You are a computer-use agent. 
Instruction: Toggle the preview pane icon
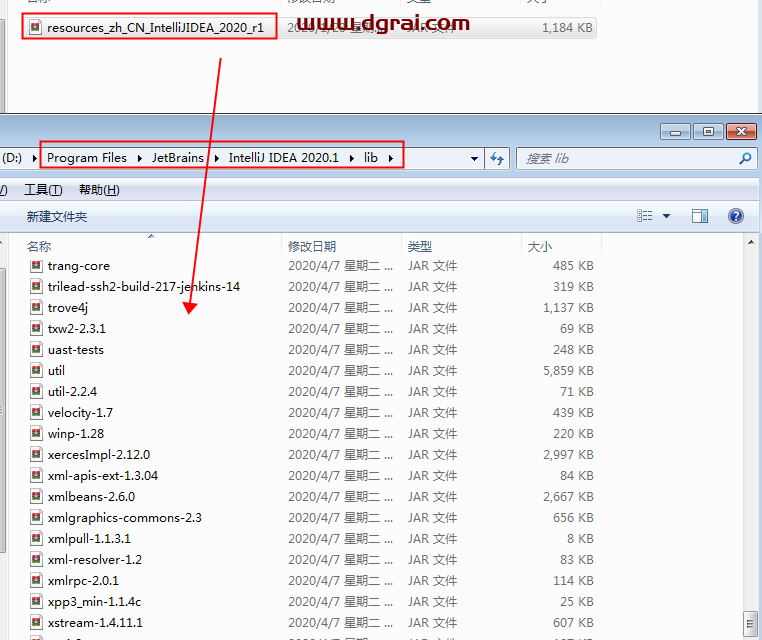click(x=700, y=216)
